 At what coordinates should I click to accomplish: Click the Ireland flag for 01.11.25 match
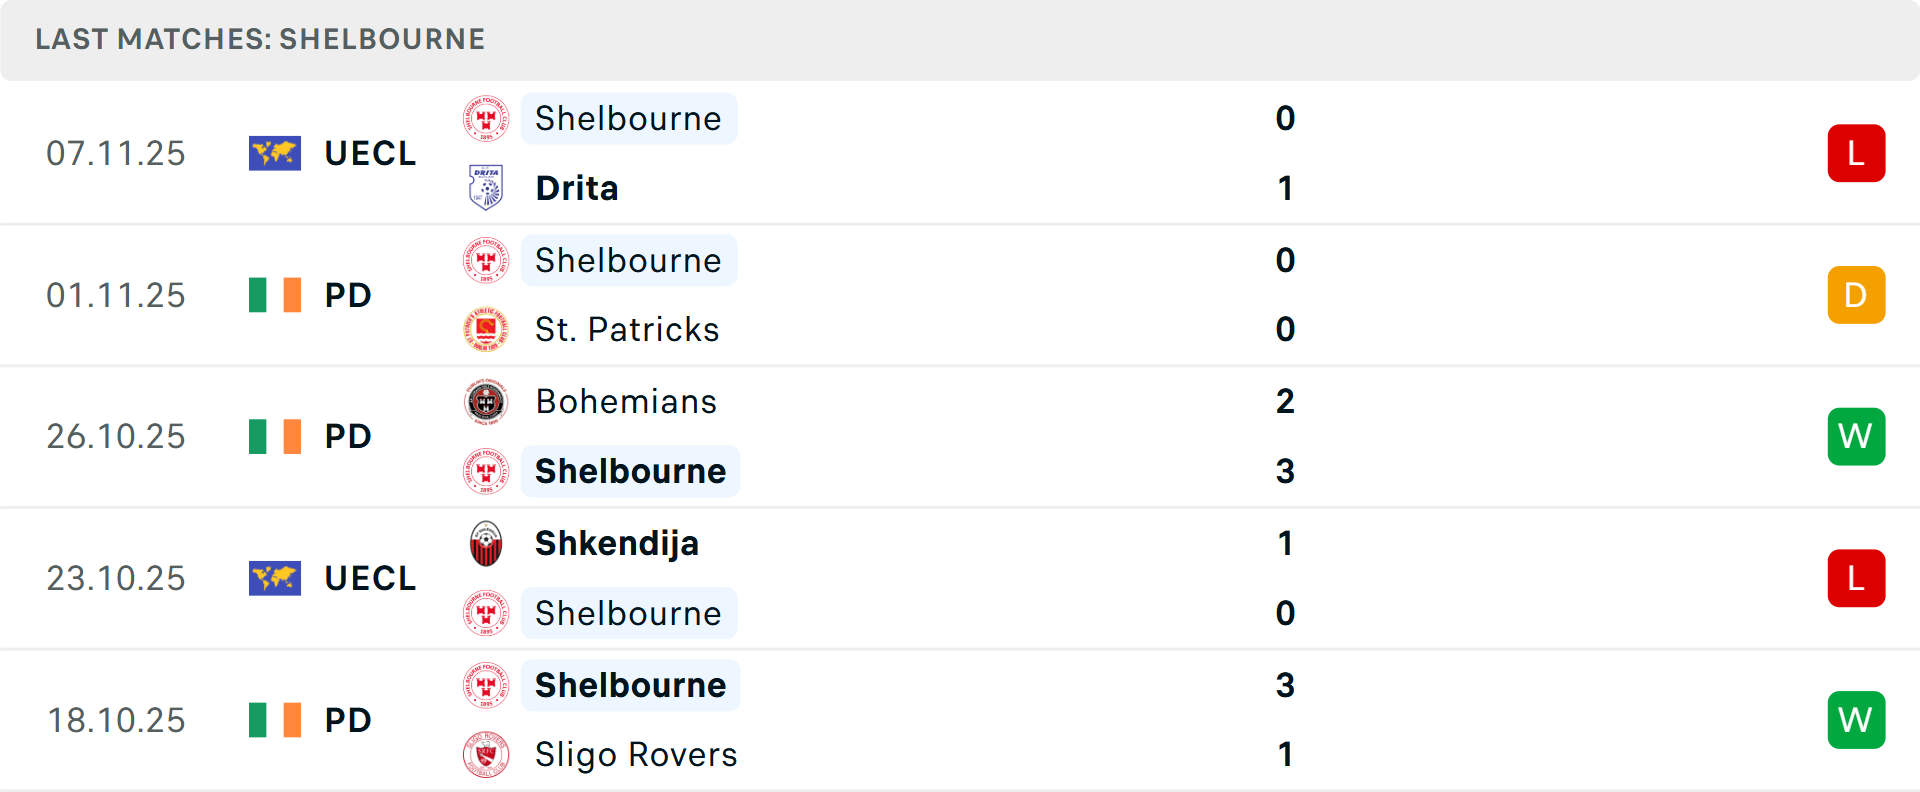coord(274,295)
